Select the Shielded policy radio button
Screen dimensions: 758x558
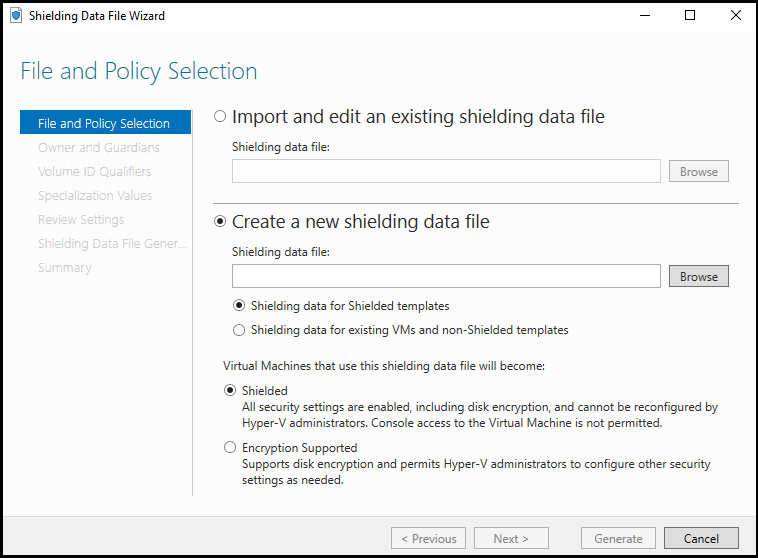coord(231,391)
